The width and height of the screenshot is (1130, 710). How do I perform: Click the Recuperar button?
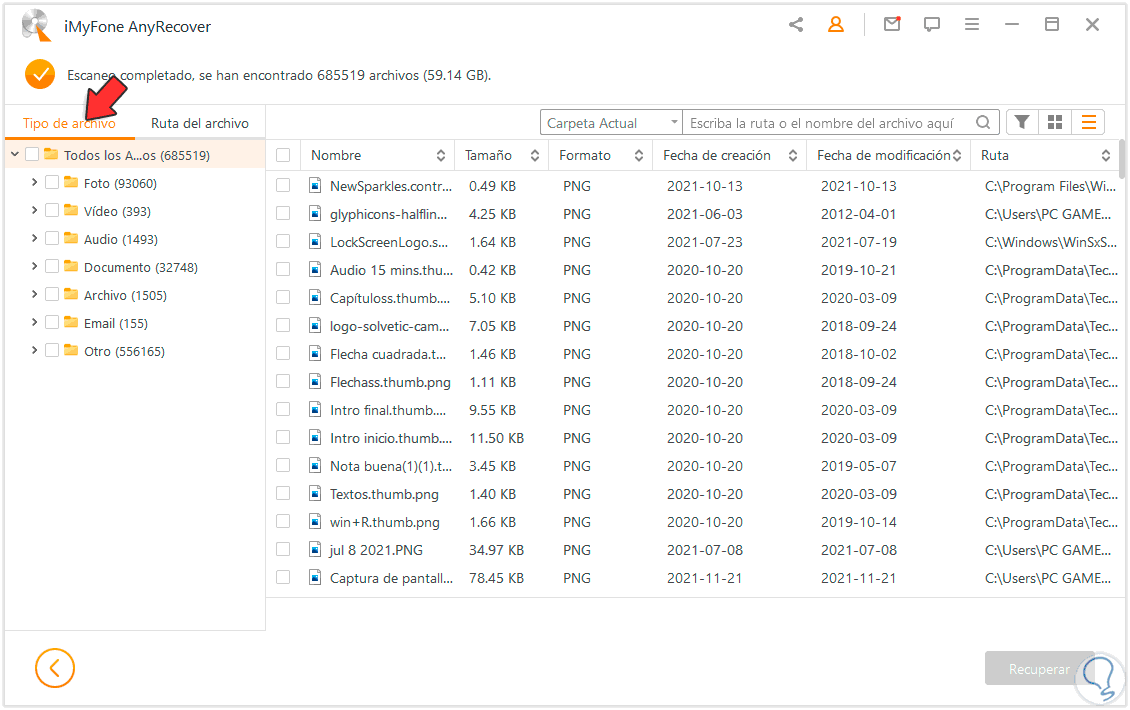coord(1039,669)
